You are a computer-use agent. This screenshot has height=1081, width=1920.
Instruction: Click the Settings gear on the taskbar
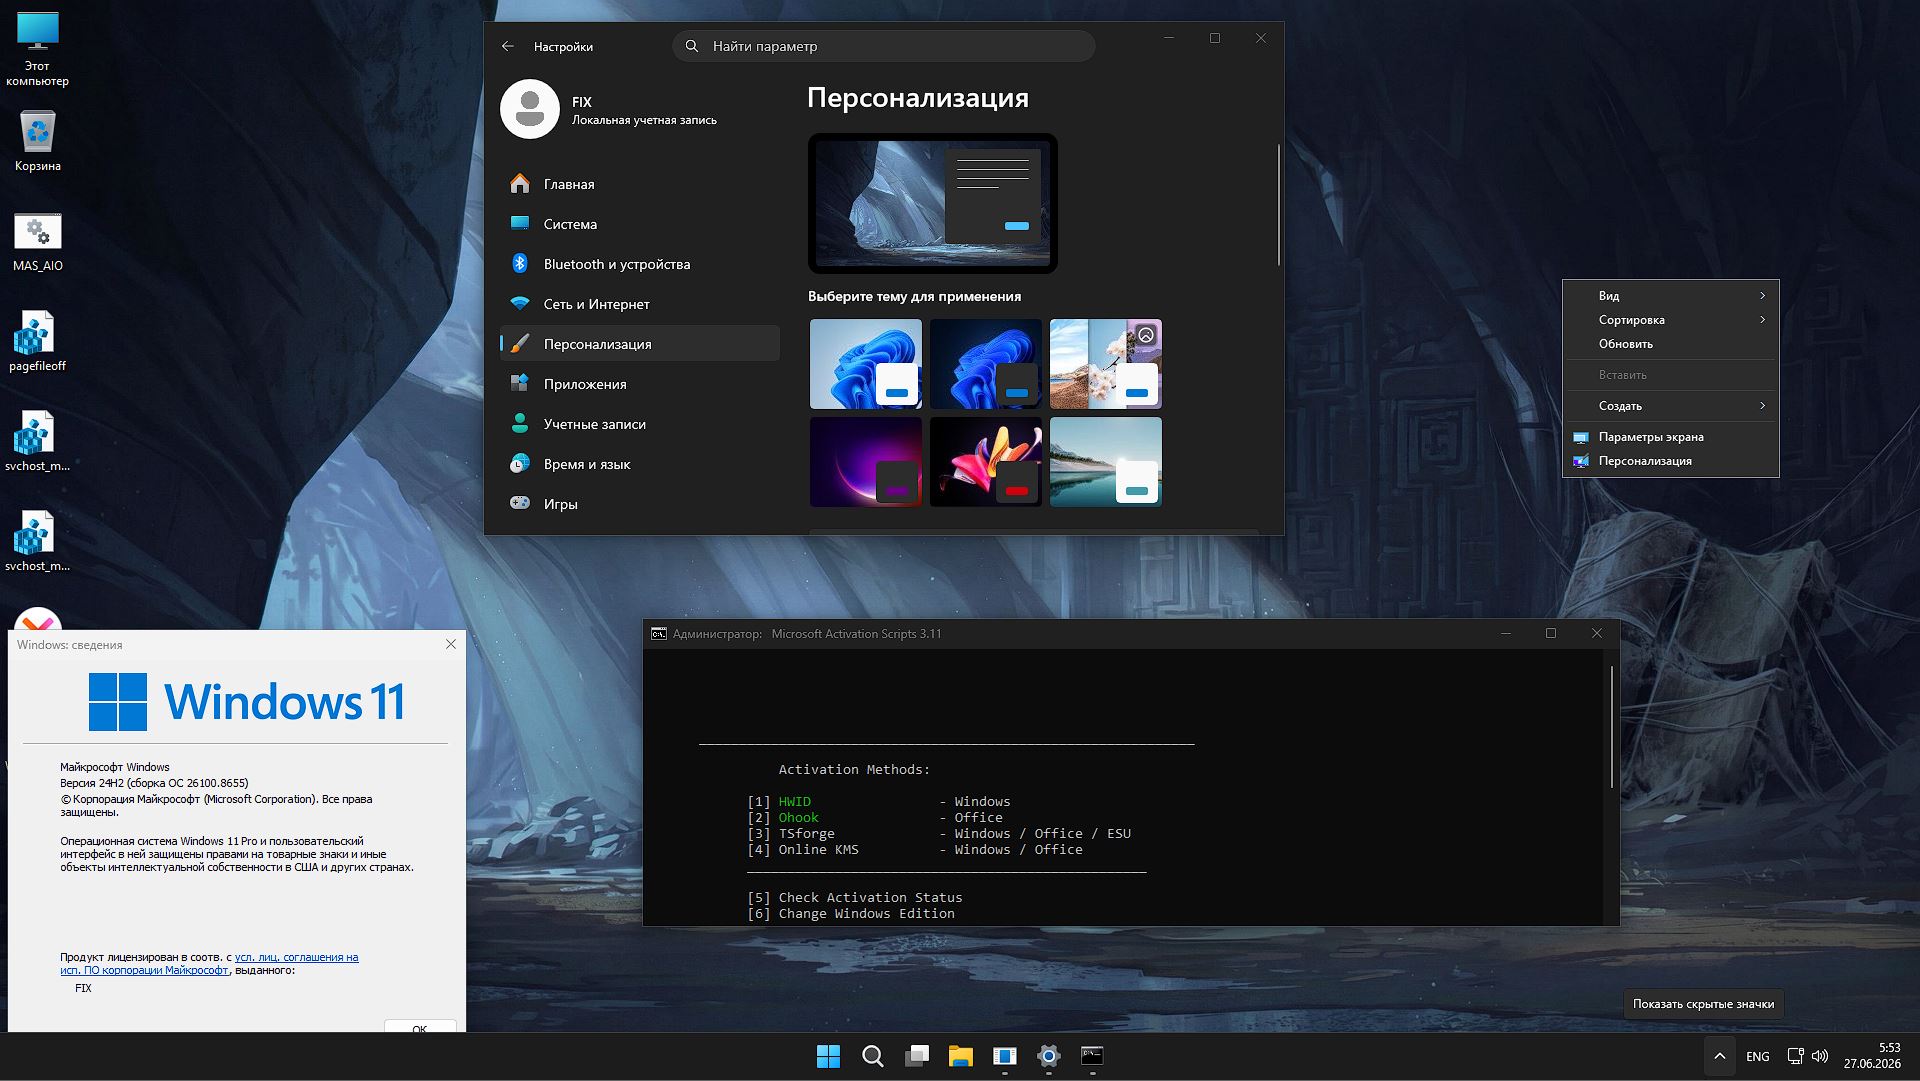pos(1048,1056)
